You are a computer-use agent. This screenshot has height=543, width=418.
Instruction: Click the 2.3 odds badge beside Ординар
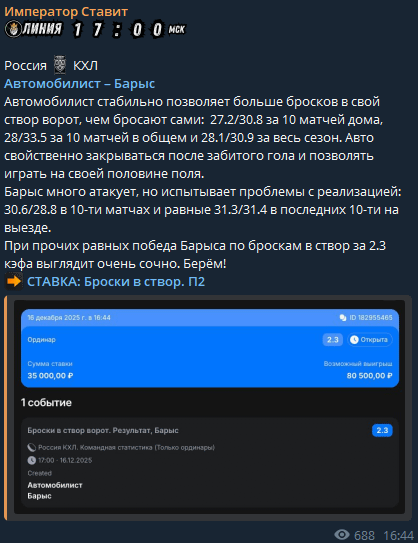[x=333, y=340]
